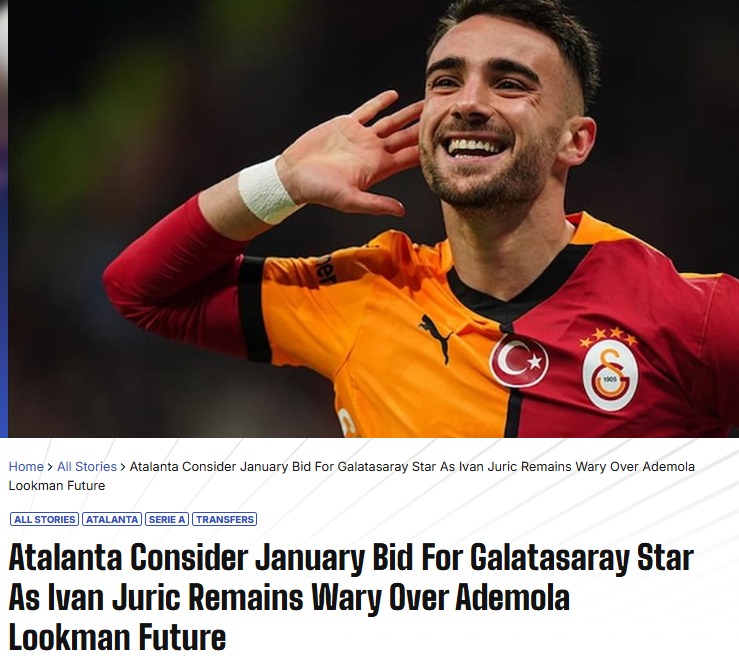
Task: Open the TRANSFERS tag
Action: (225, 519)
